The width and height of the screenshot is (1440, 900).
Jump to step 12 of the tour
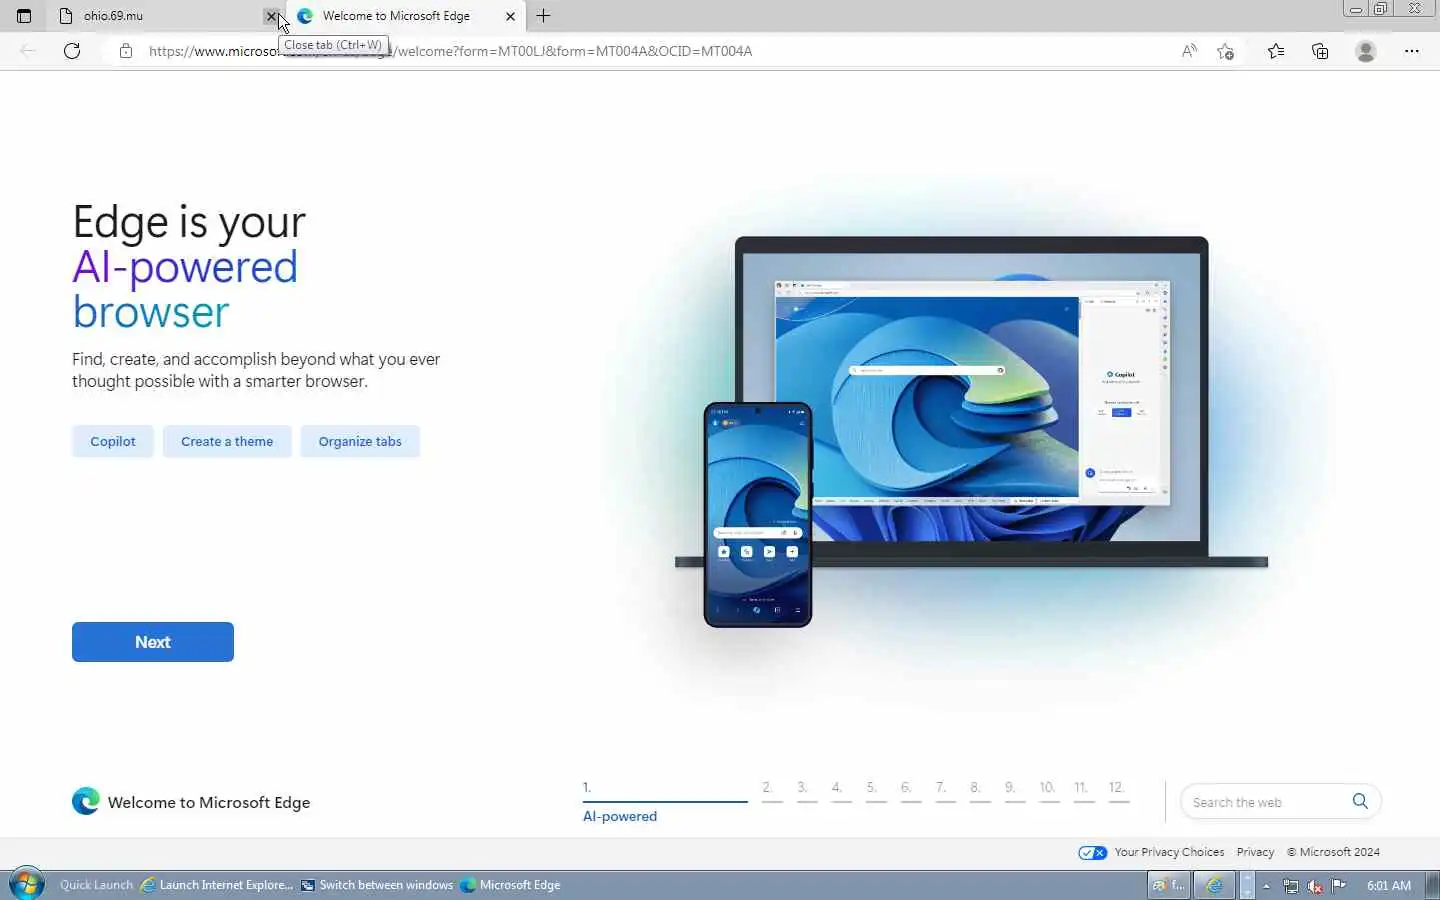coord(1117,790)
